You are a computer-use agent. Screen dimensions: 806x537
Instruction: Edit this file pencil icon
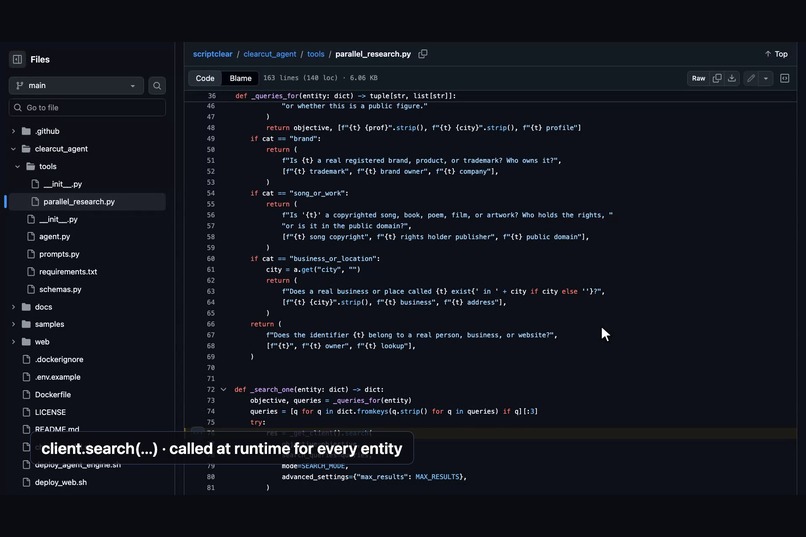click(751, 78)
